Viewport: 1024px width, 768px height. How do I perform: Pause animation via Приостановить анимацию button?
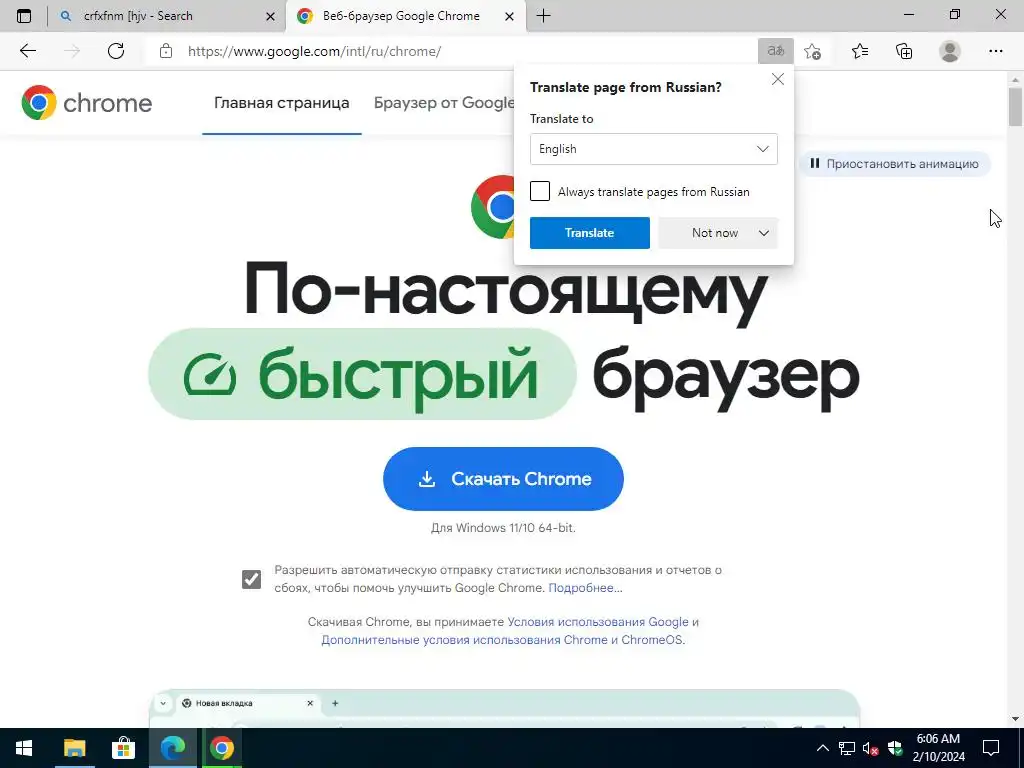tap(895, 163)
